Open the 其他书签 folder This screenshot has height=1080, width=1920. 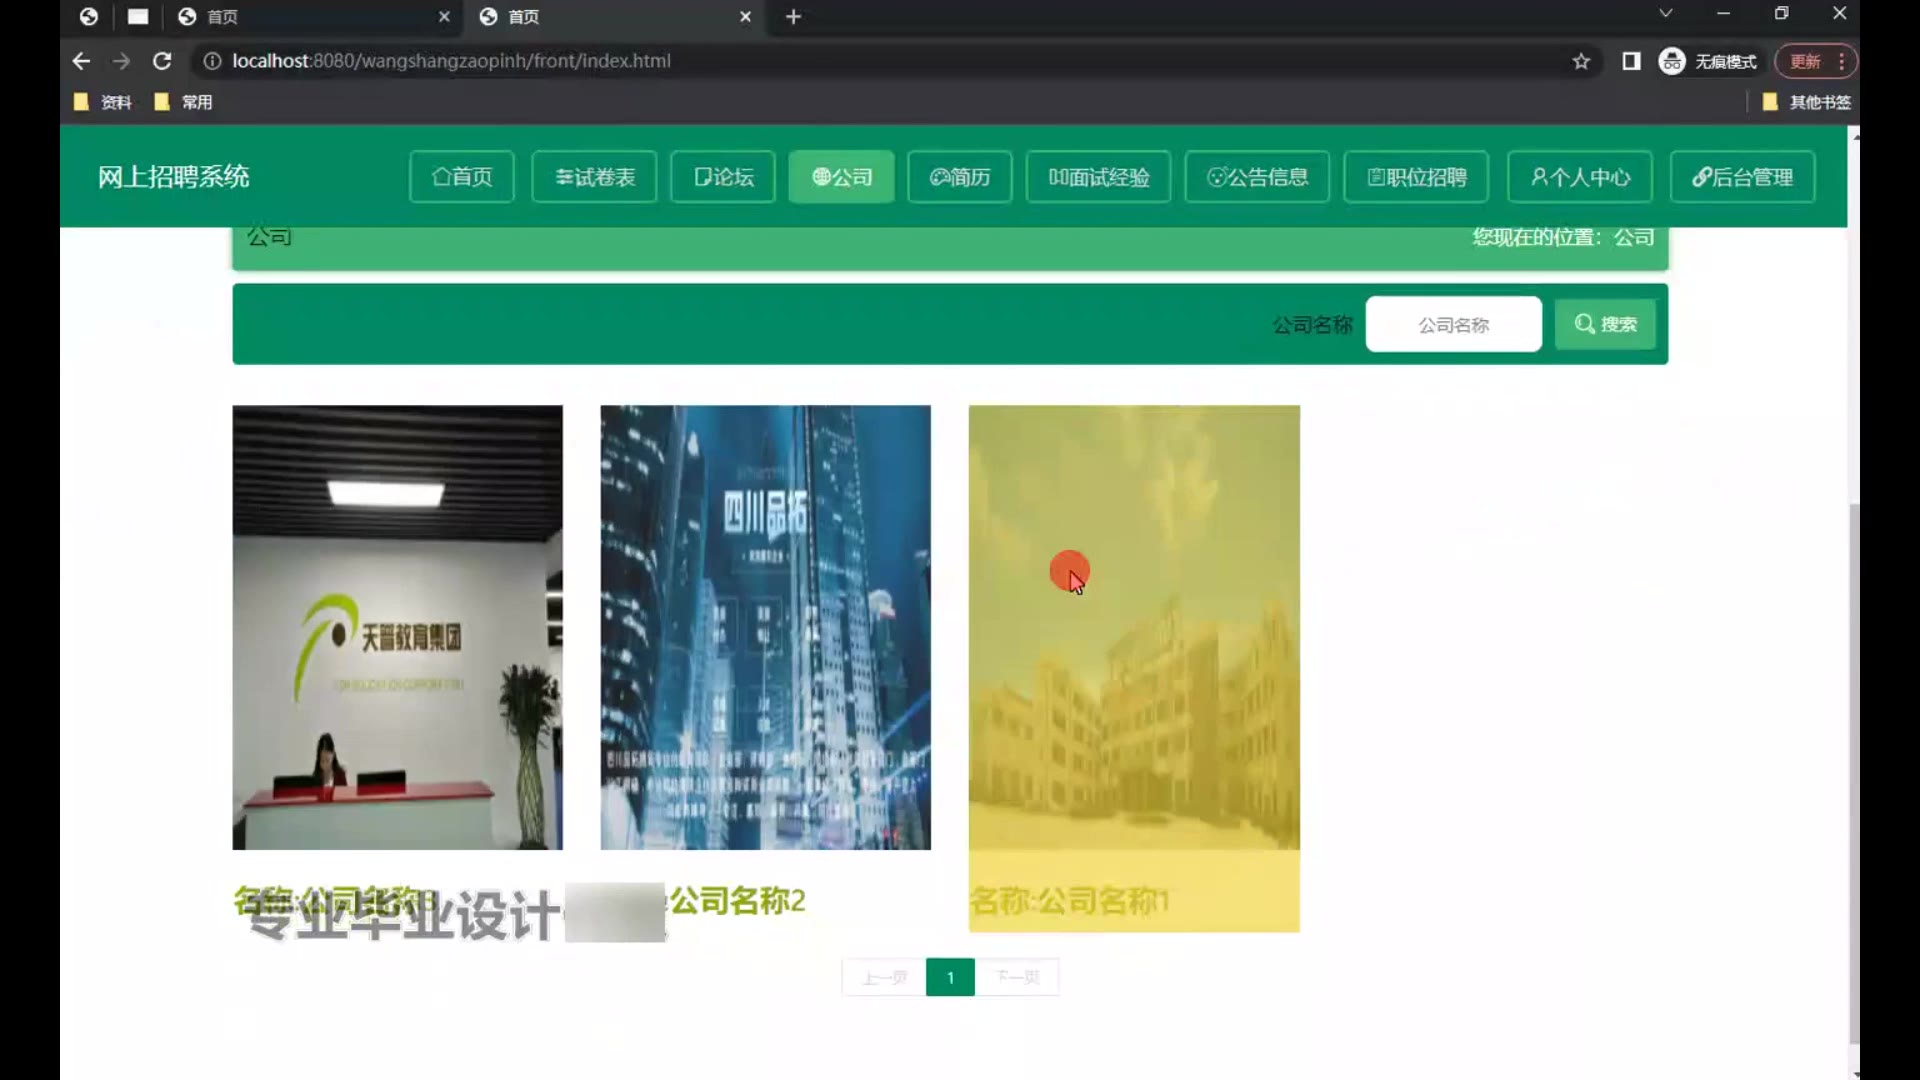1807,102
